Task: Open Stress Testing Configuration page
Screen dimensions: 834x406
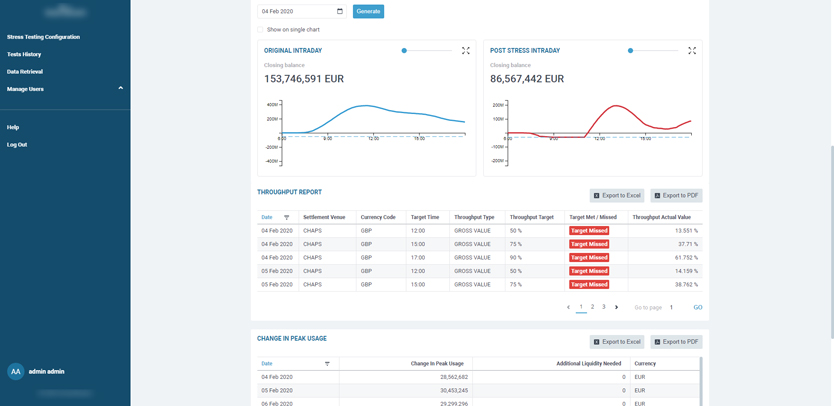Action: point(43,37)
